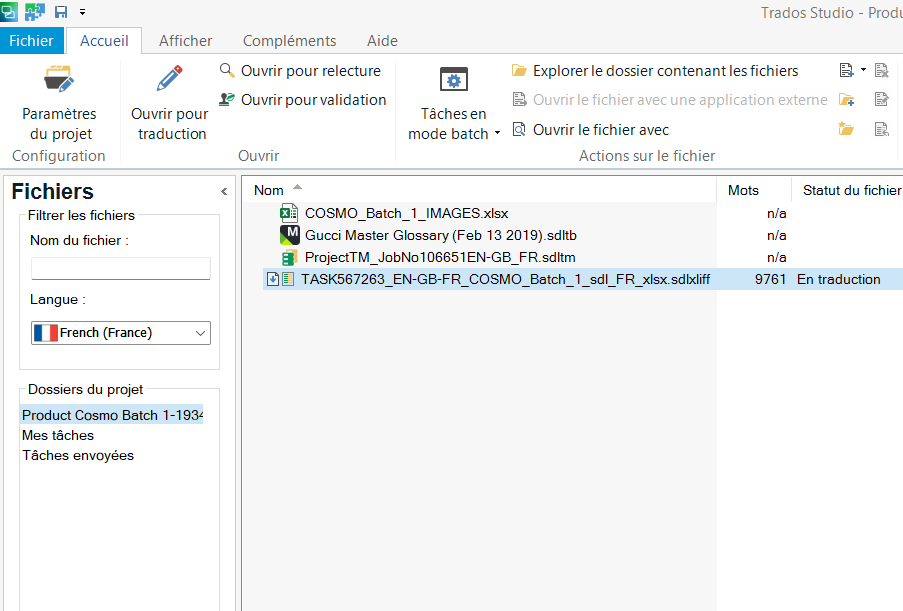Focus the Nom du fichier filter field
The height and width of the screenshot is (611, 903).
121,268
